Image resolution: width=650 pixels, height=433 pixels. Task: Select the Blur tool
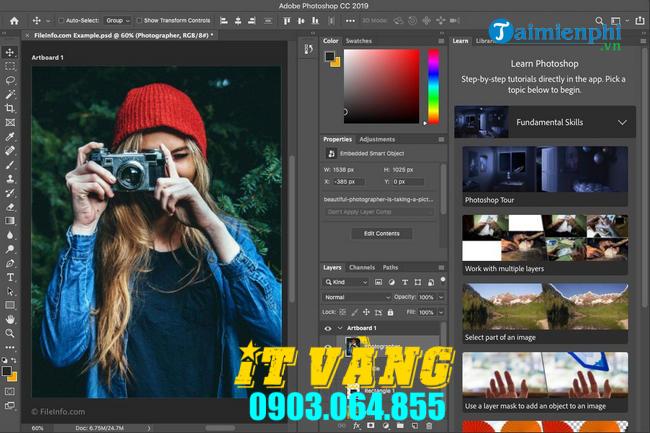pyautogui.click(x=10, y=235)
